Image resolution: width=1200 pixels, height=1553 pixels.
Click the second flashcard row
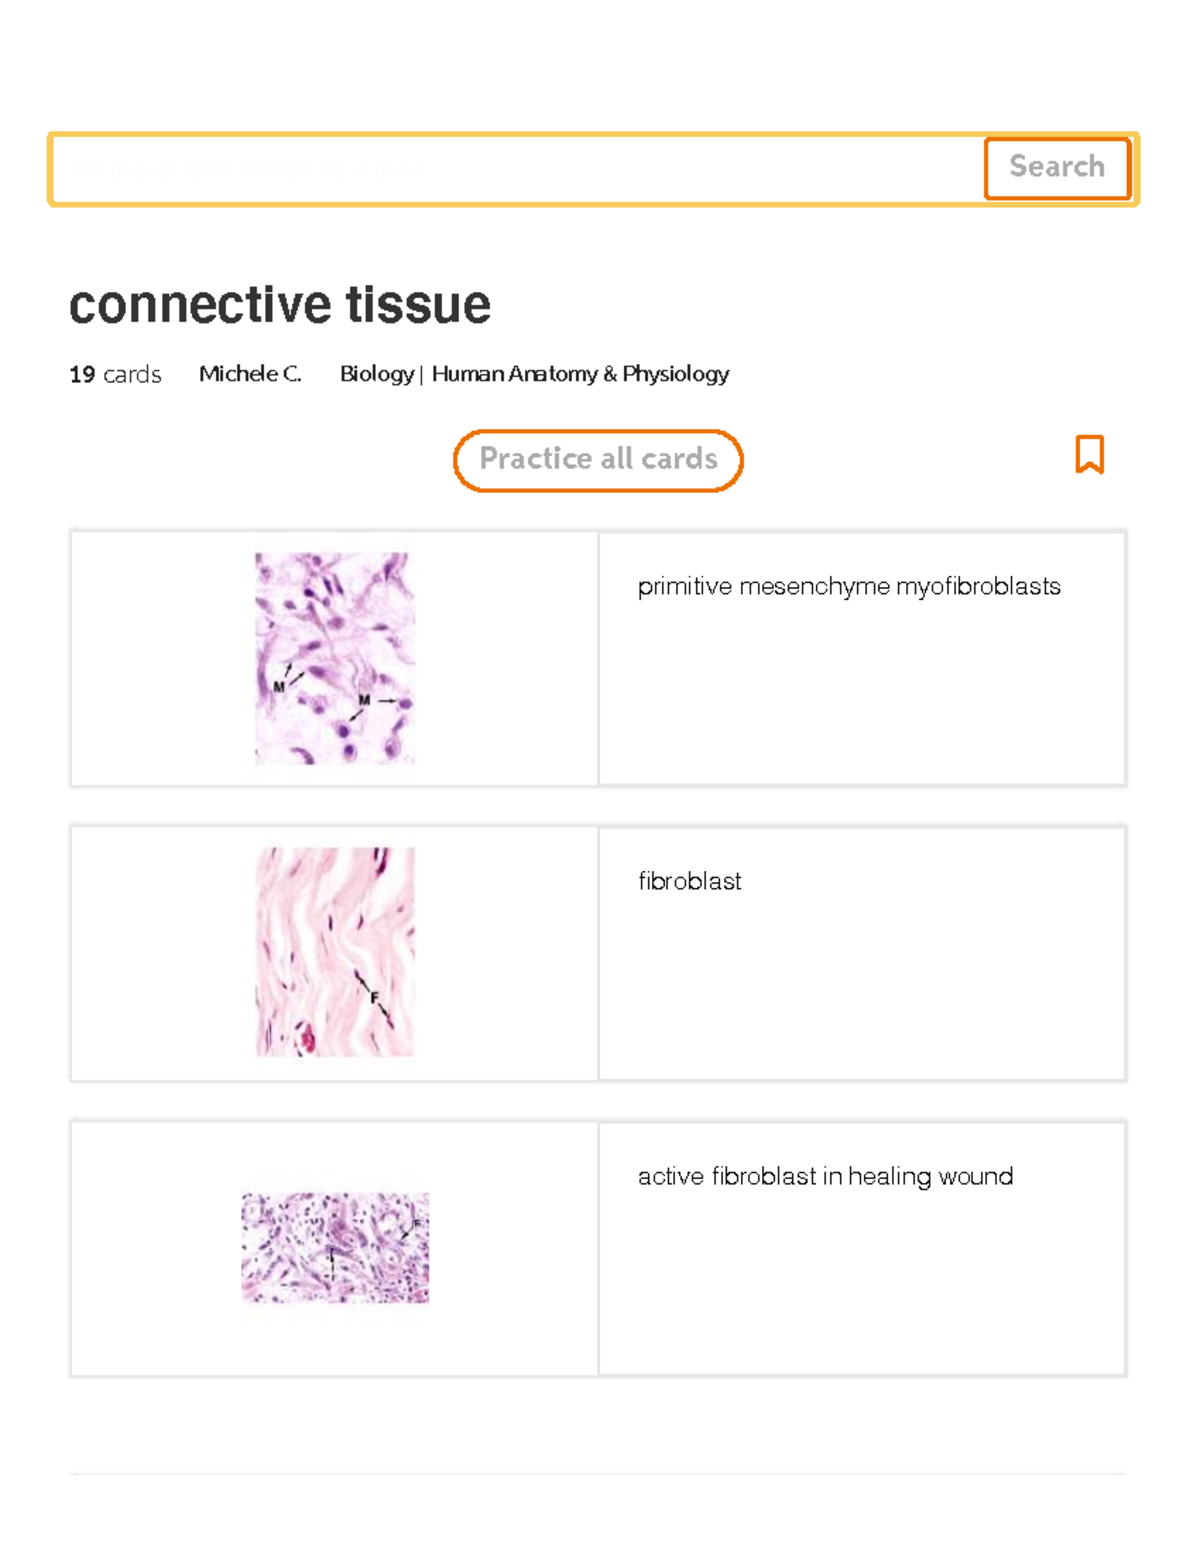(x=600, y=953)
